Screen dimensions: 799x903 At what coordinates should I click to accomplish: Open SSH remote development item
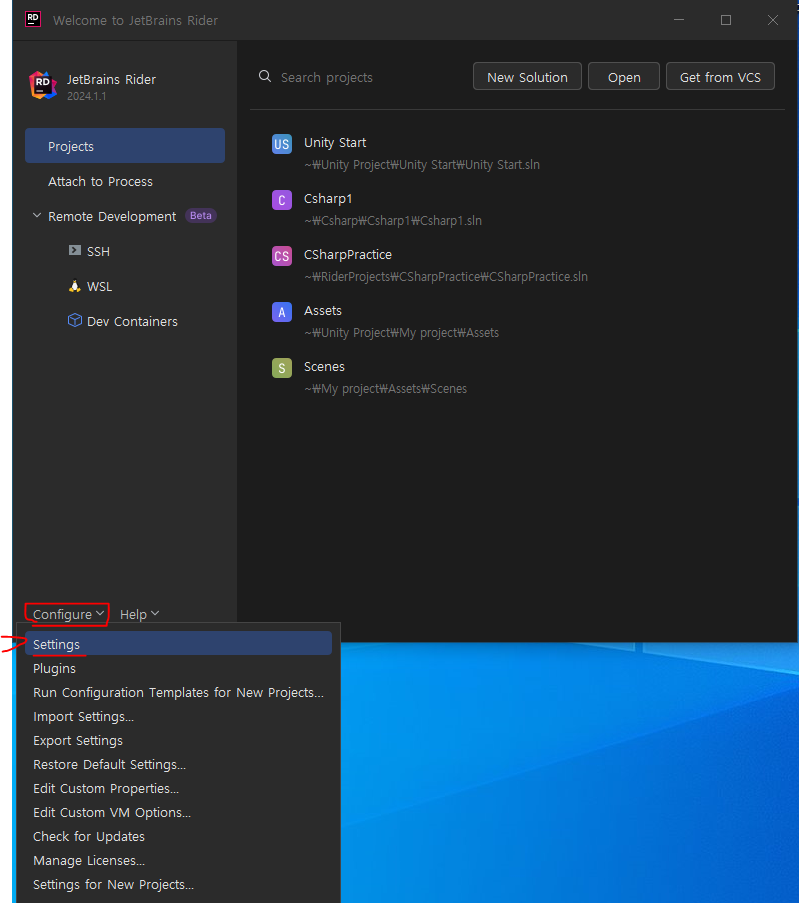pos(125,251)
